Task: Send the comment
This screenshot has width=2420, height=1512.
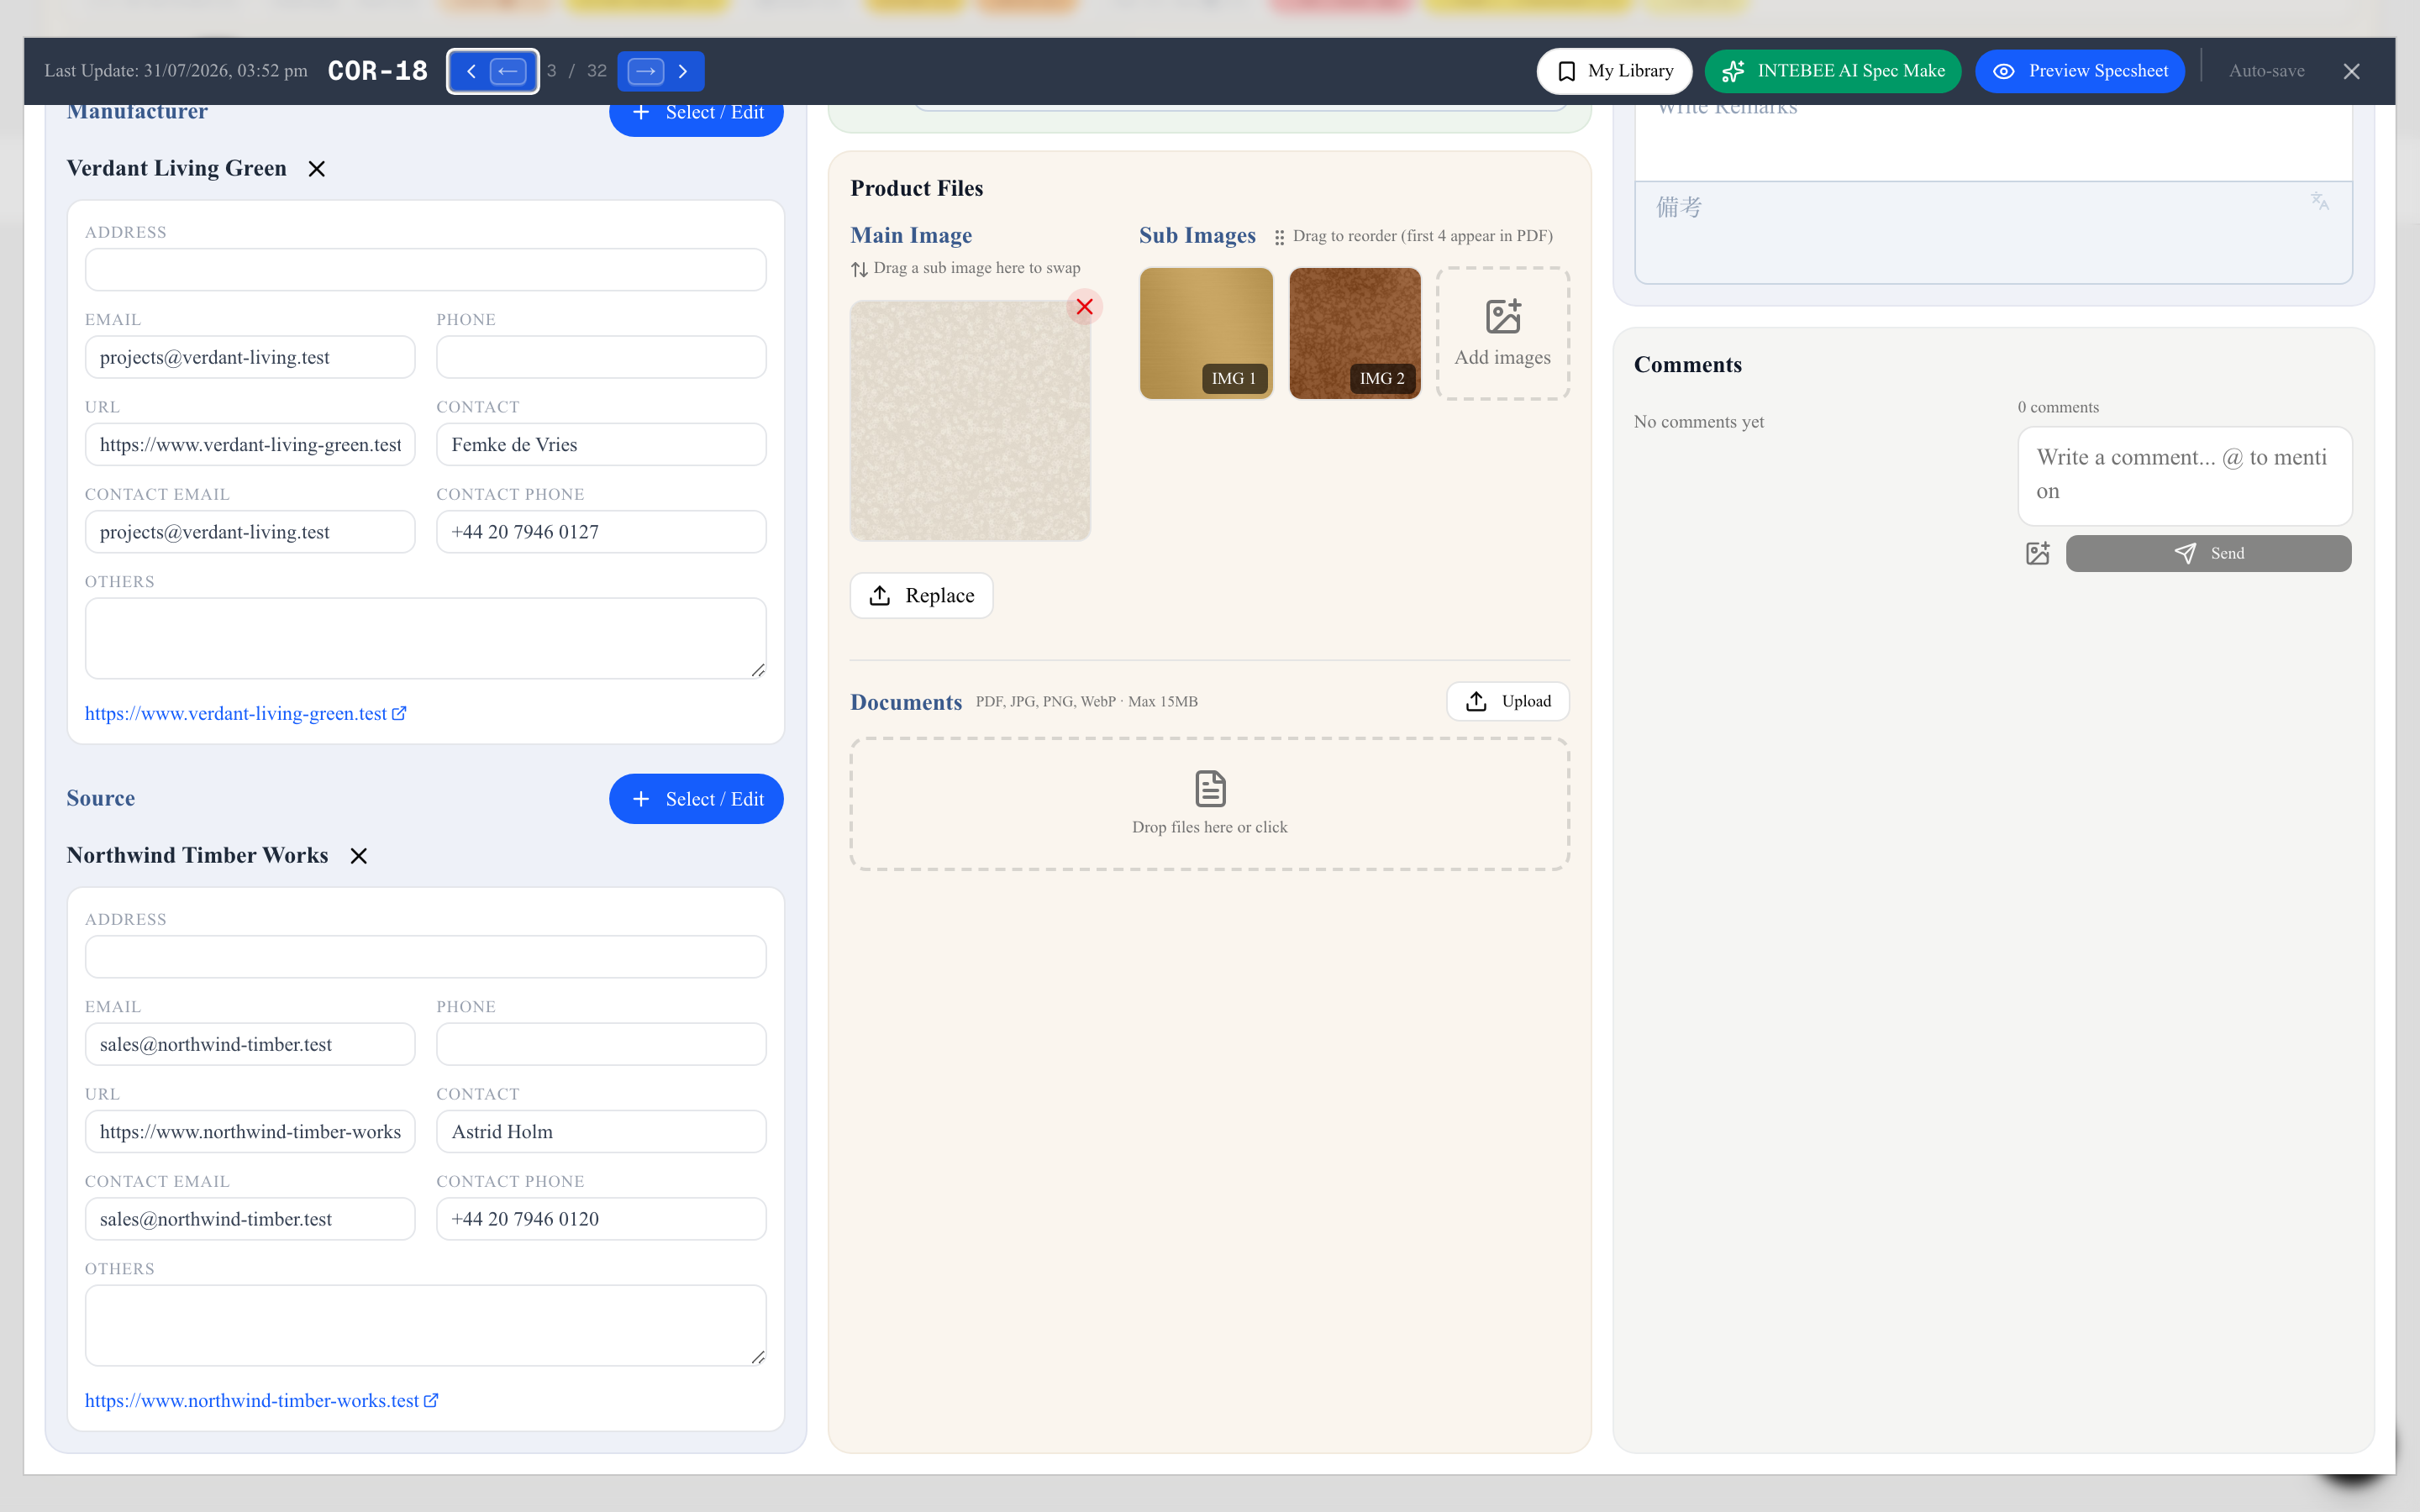Action: click(x=2208, y=553)
